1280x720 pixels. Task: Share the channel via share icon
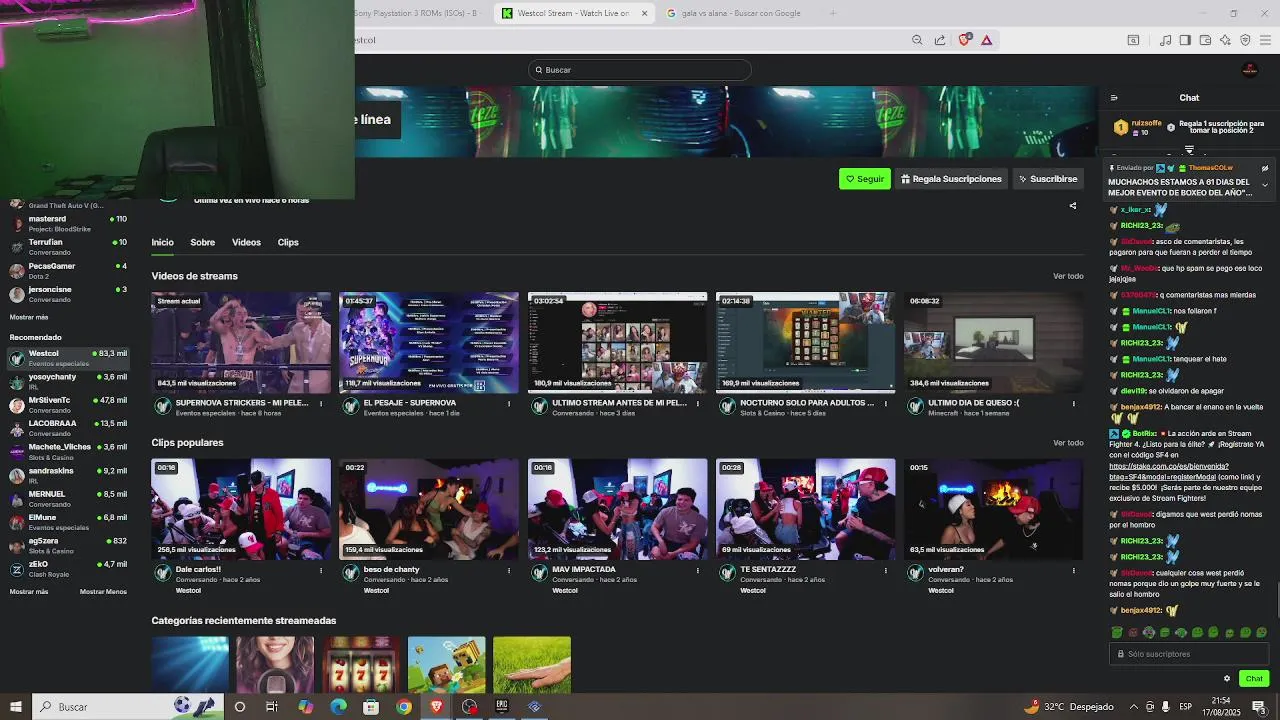(x=1073, y=206)
